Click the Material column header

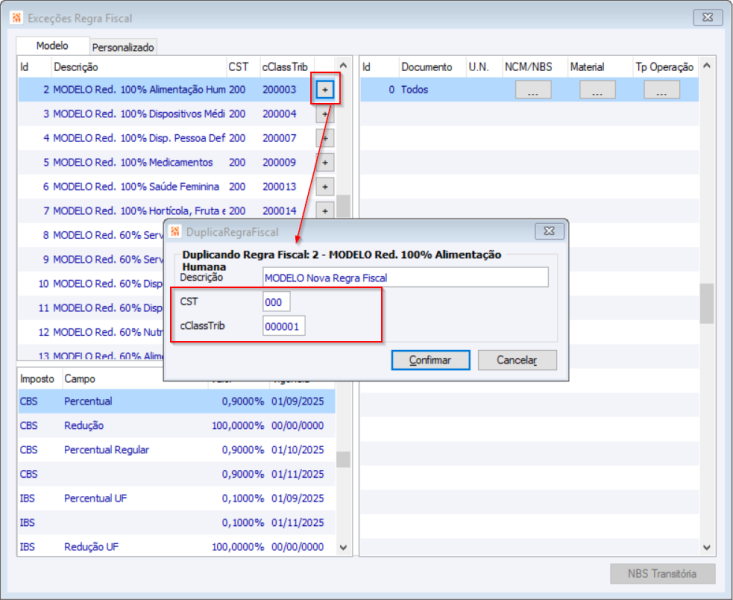coord(600,67)
